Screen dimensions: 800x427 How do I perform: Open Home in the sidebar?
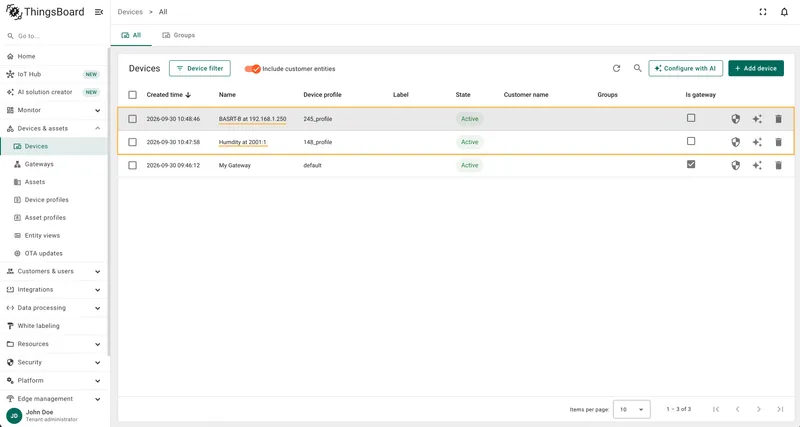point(54,56)
